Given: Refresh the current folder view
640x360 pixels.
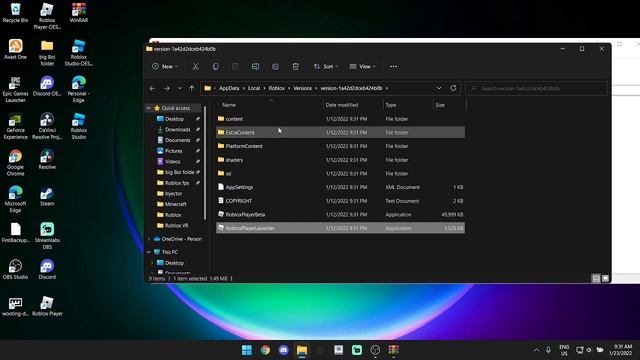Looking at the screenshot, I should [x=453, y=88].
